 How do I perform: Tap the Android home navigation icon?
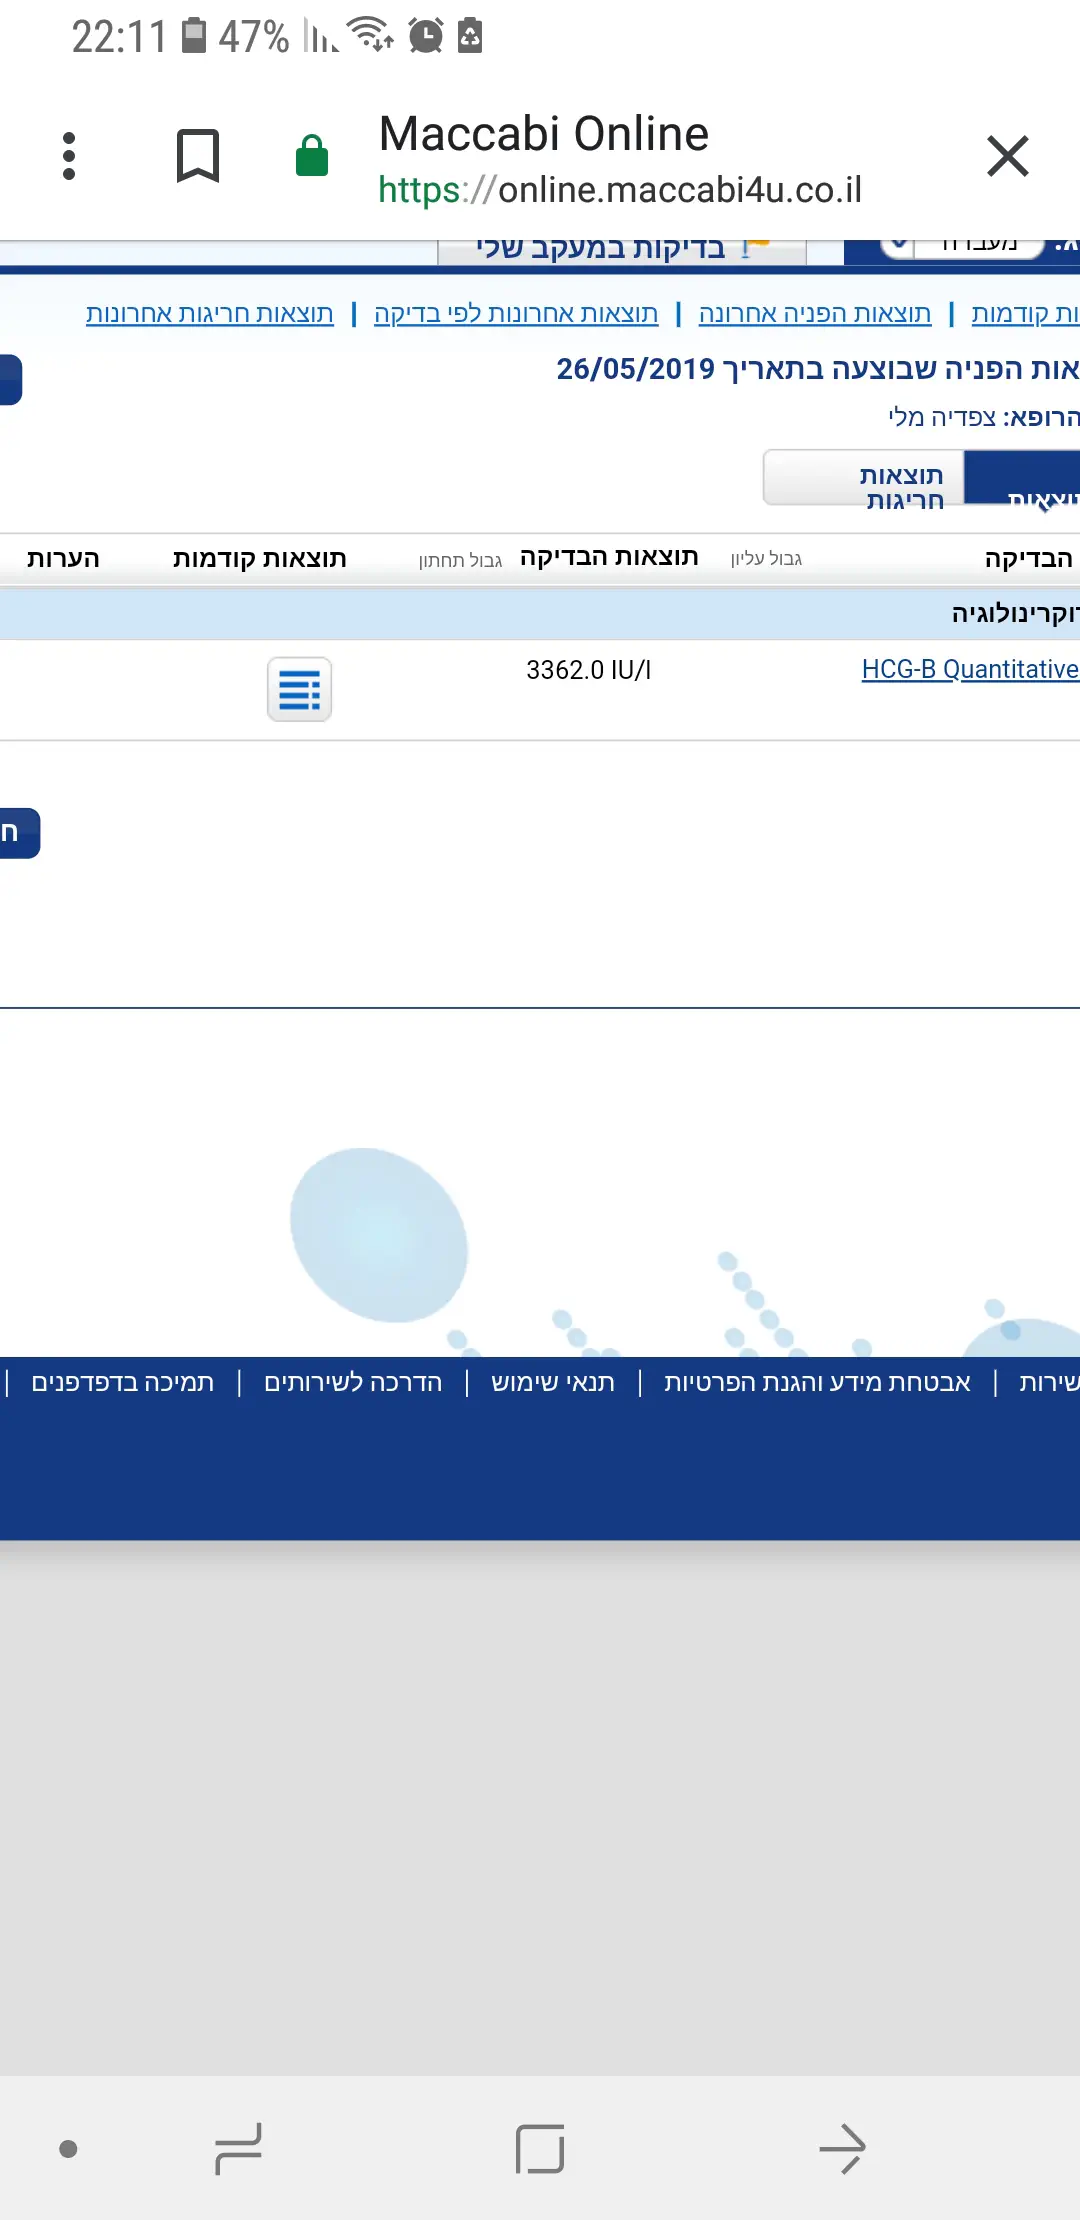(x=540, y=2148)
